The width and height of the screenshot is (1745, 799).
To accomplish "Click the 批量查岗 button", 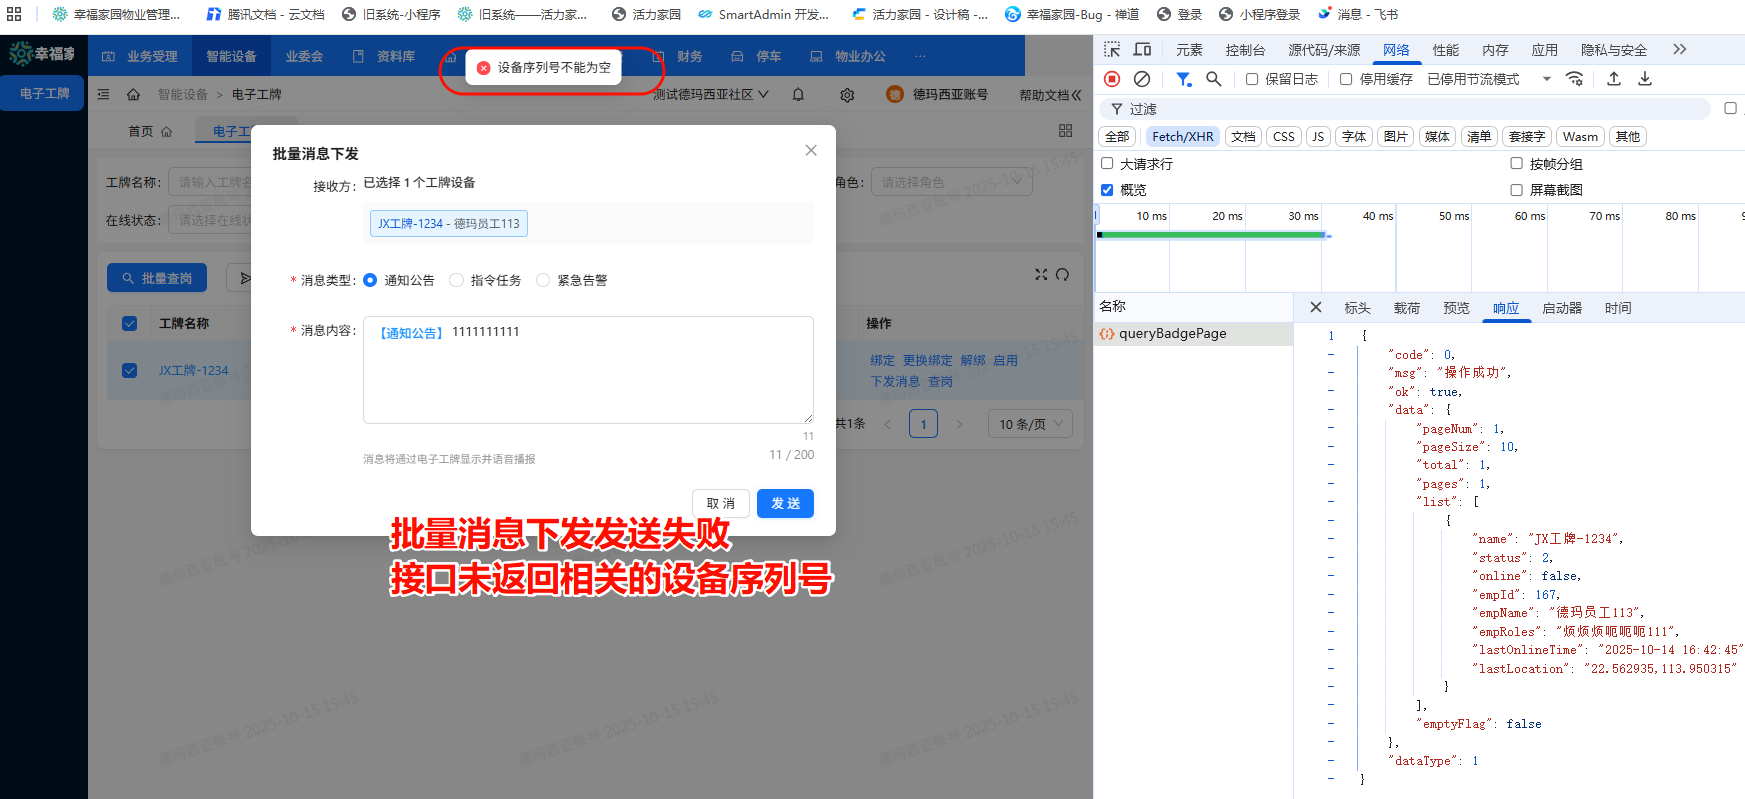I will pos(157,278).
